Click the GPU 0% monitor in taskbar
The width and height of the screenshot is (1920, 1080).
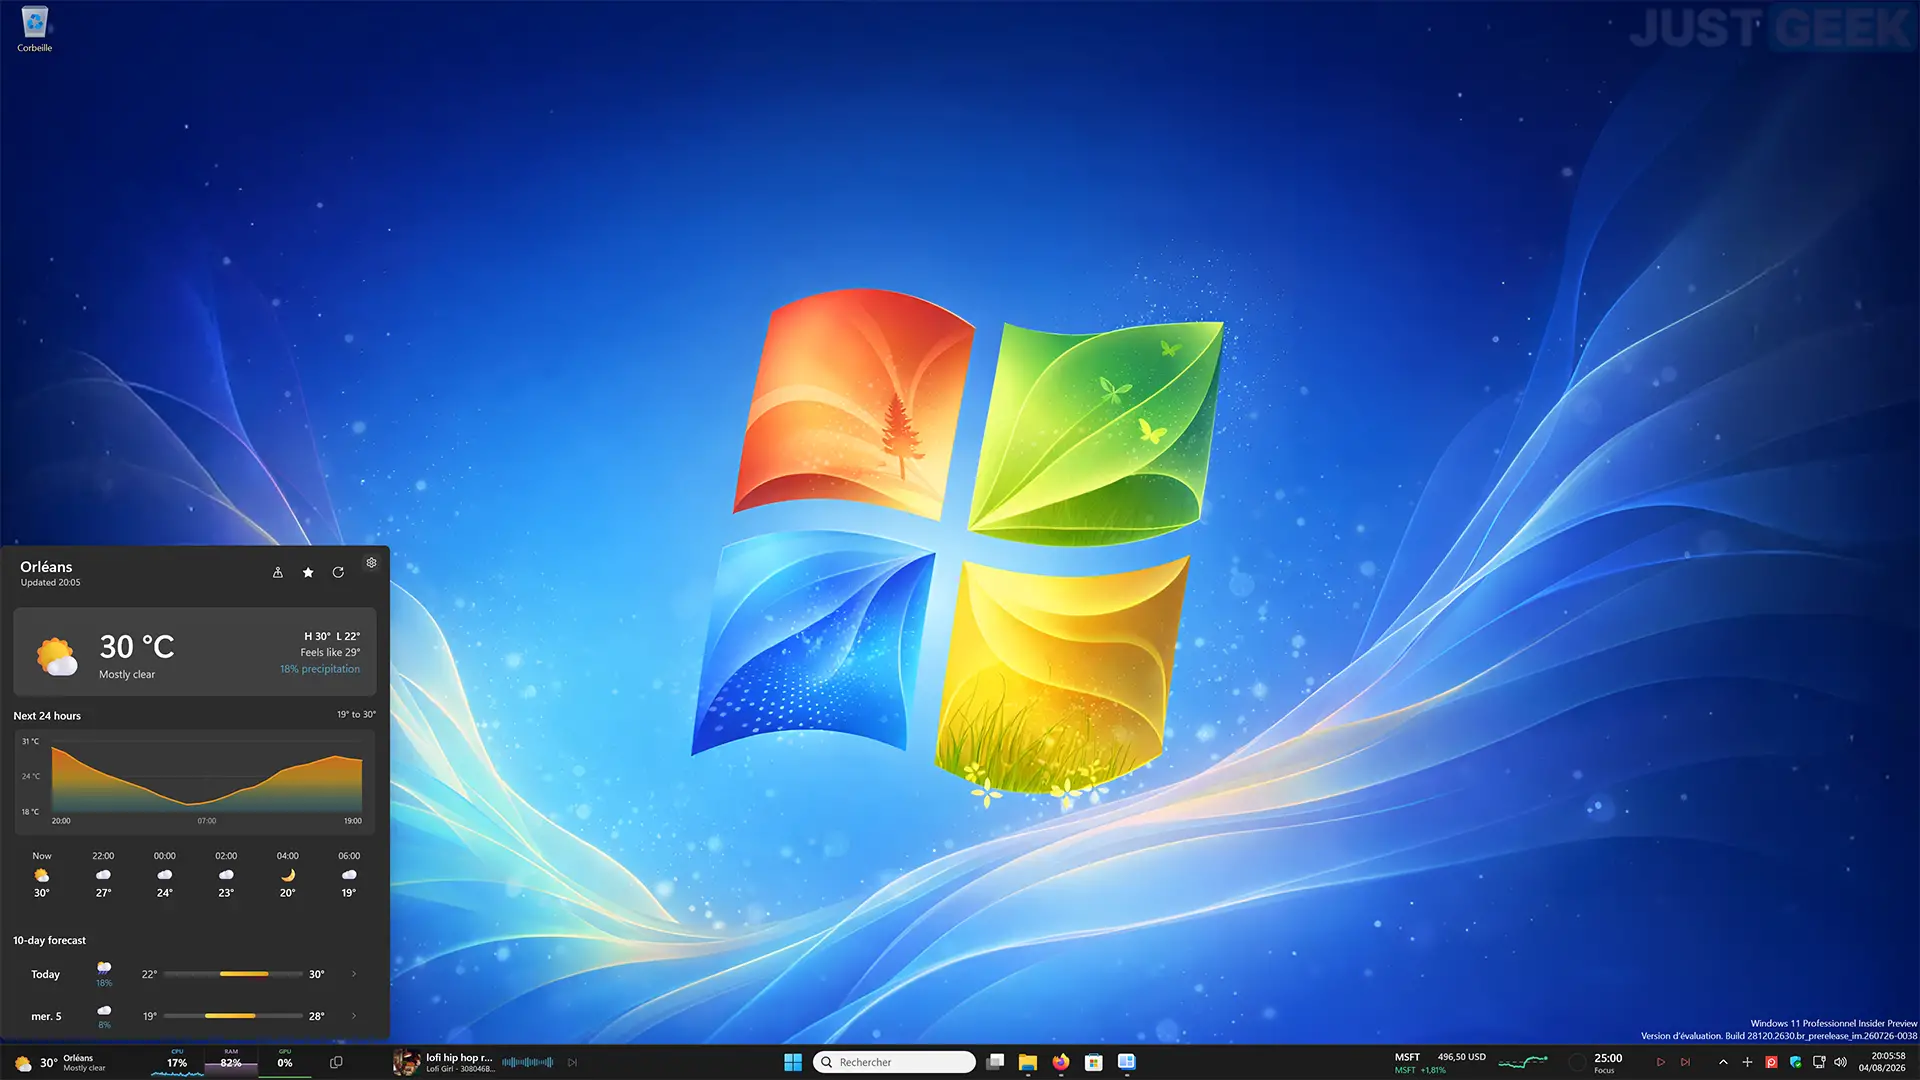285,1062
